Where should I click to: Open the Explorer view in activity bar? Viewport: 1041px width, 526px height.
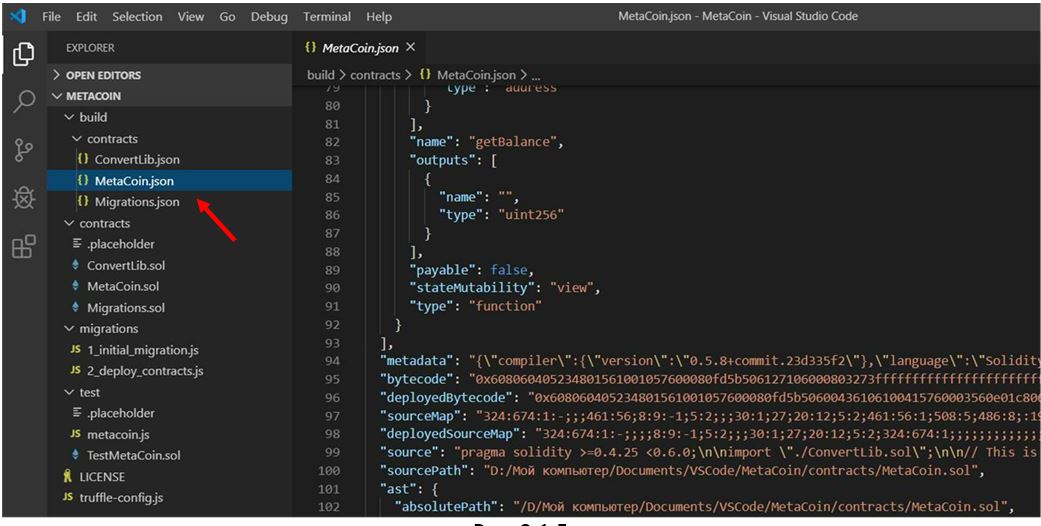(24, 54)
